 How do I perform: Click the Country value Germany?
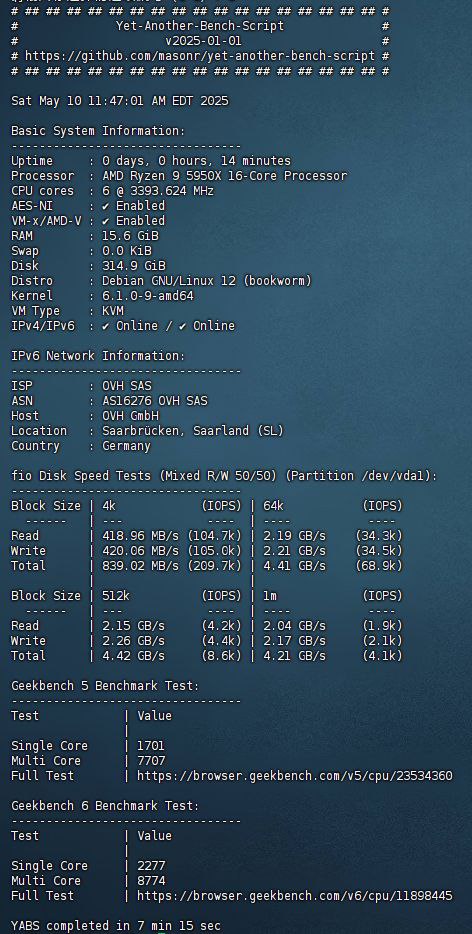pos(126,446)
